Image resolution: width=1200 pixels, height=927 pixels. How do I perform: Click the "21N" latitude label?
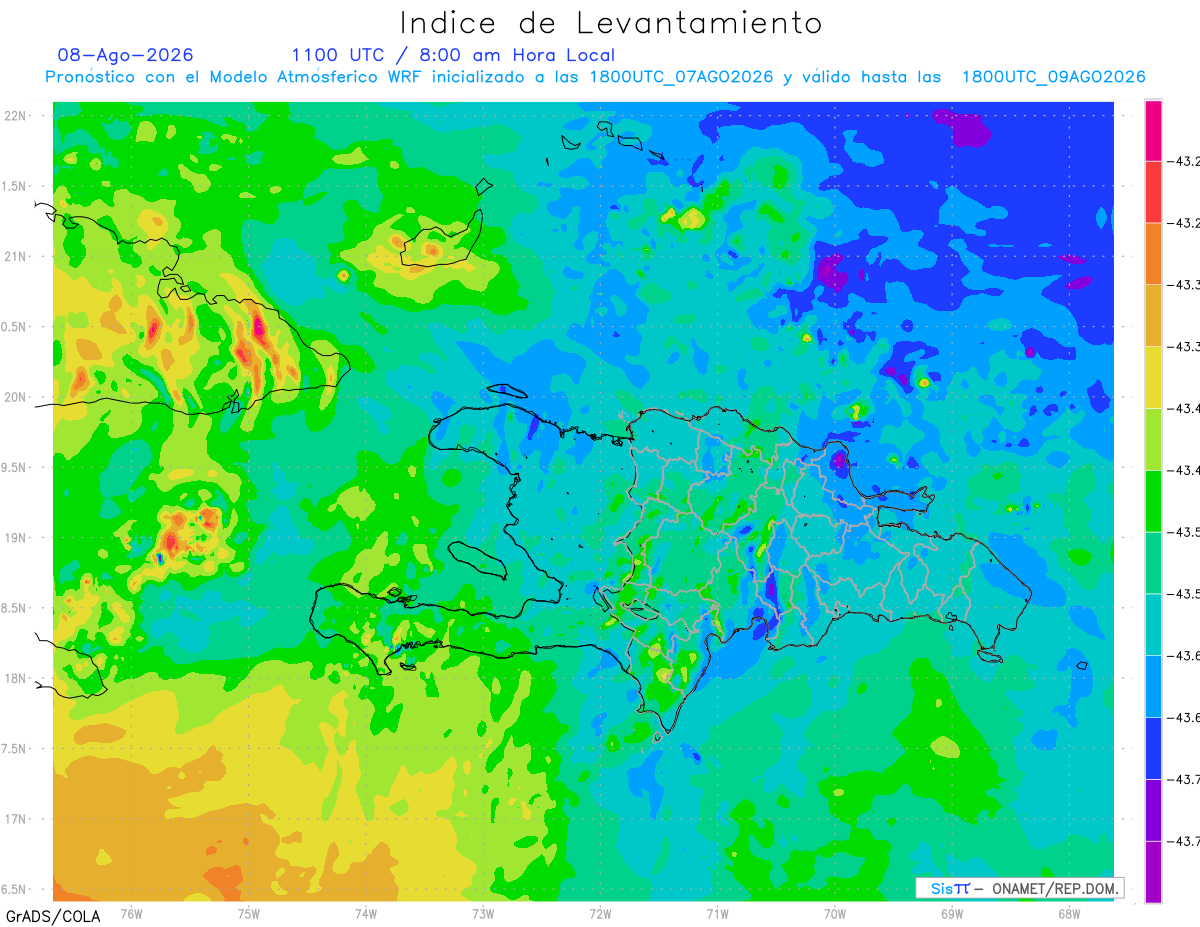(x=15, y=256)
